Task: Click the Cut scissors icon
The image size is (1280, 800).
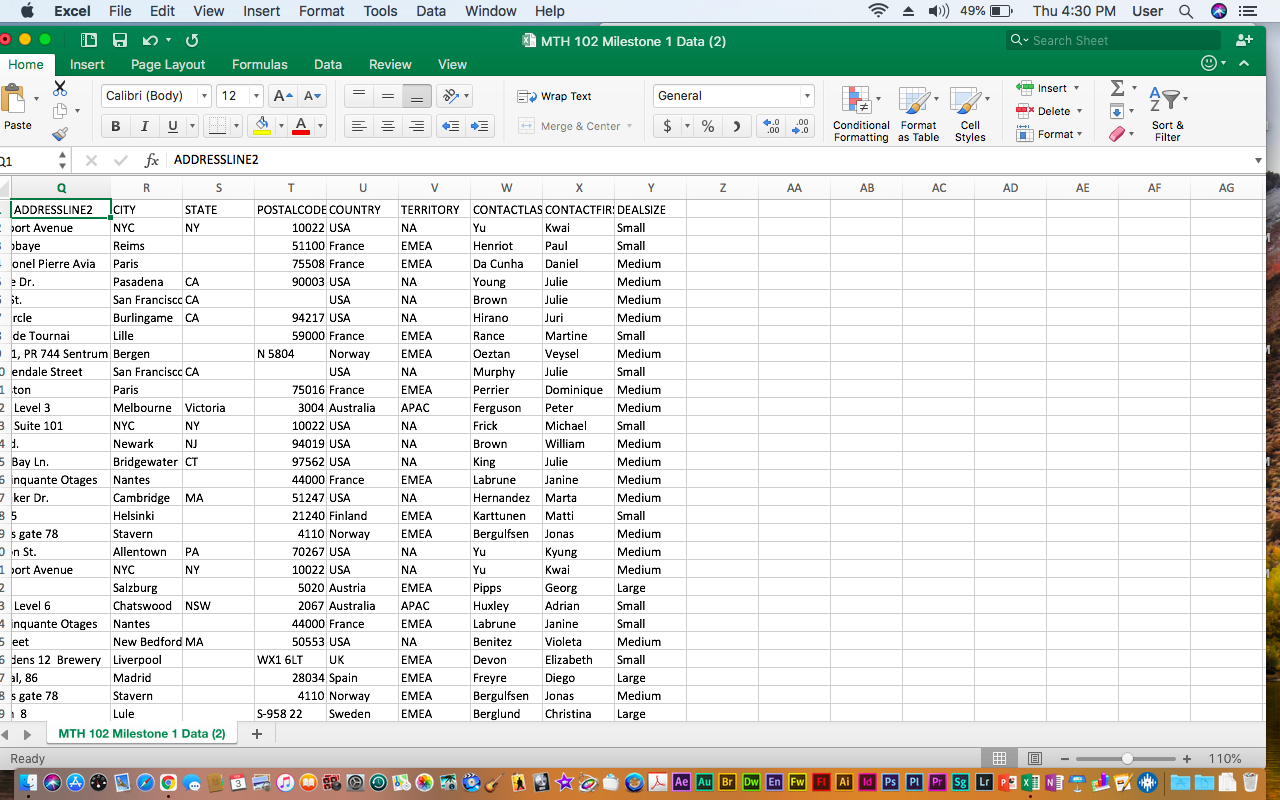Action: tap(60, 88)
